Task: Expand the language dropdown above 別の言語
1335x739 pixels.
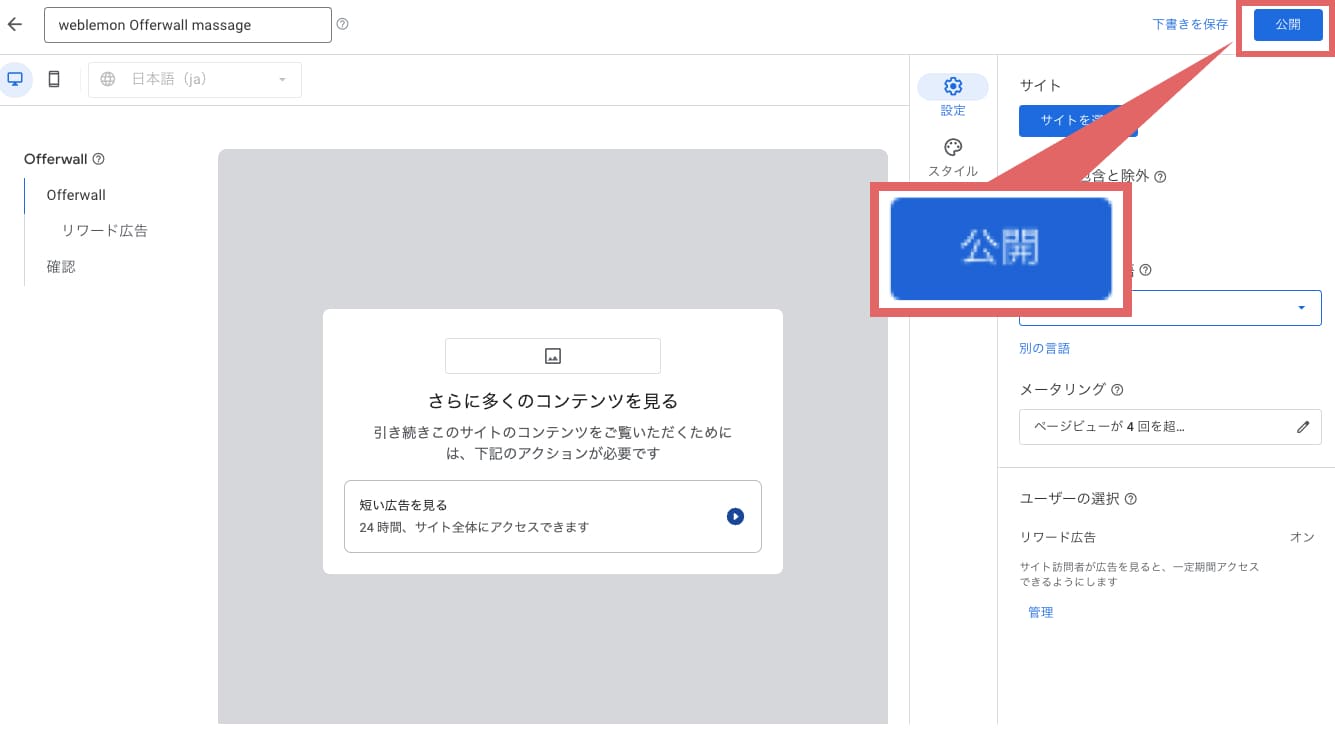Action: (1168, 307)
